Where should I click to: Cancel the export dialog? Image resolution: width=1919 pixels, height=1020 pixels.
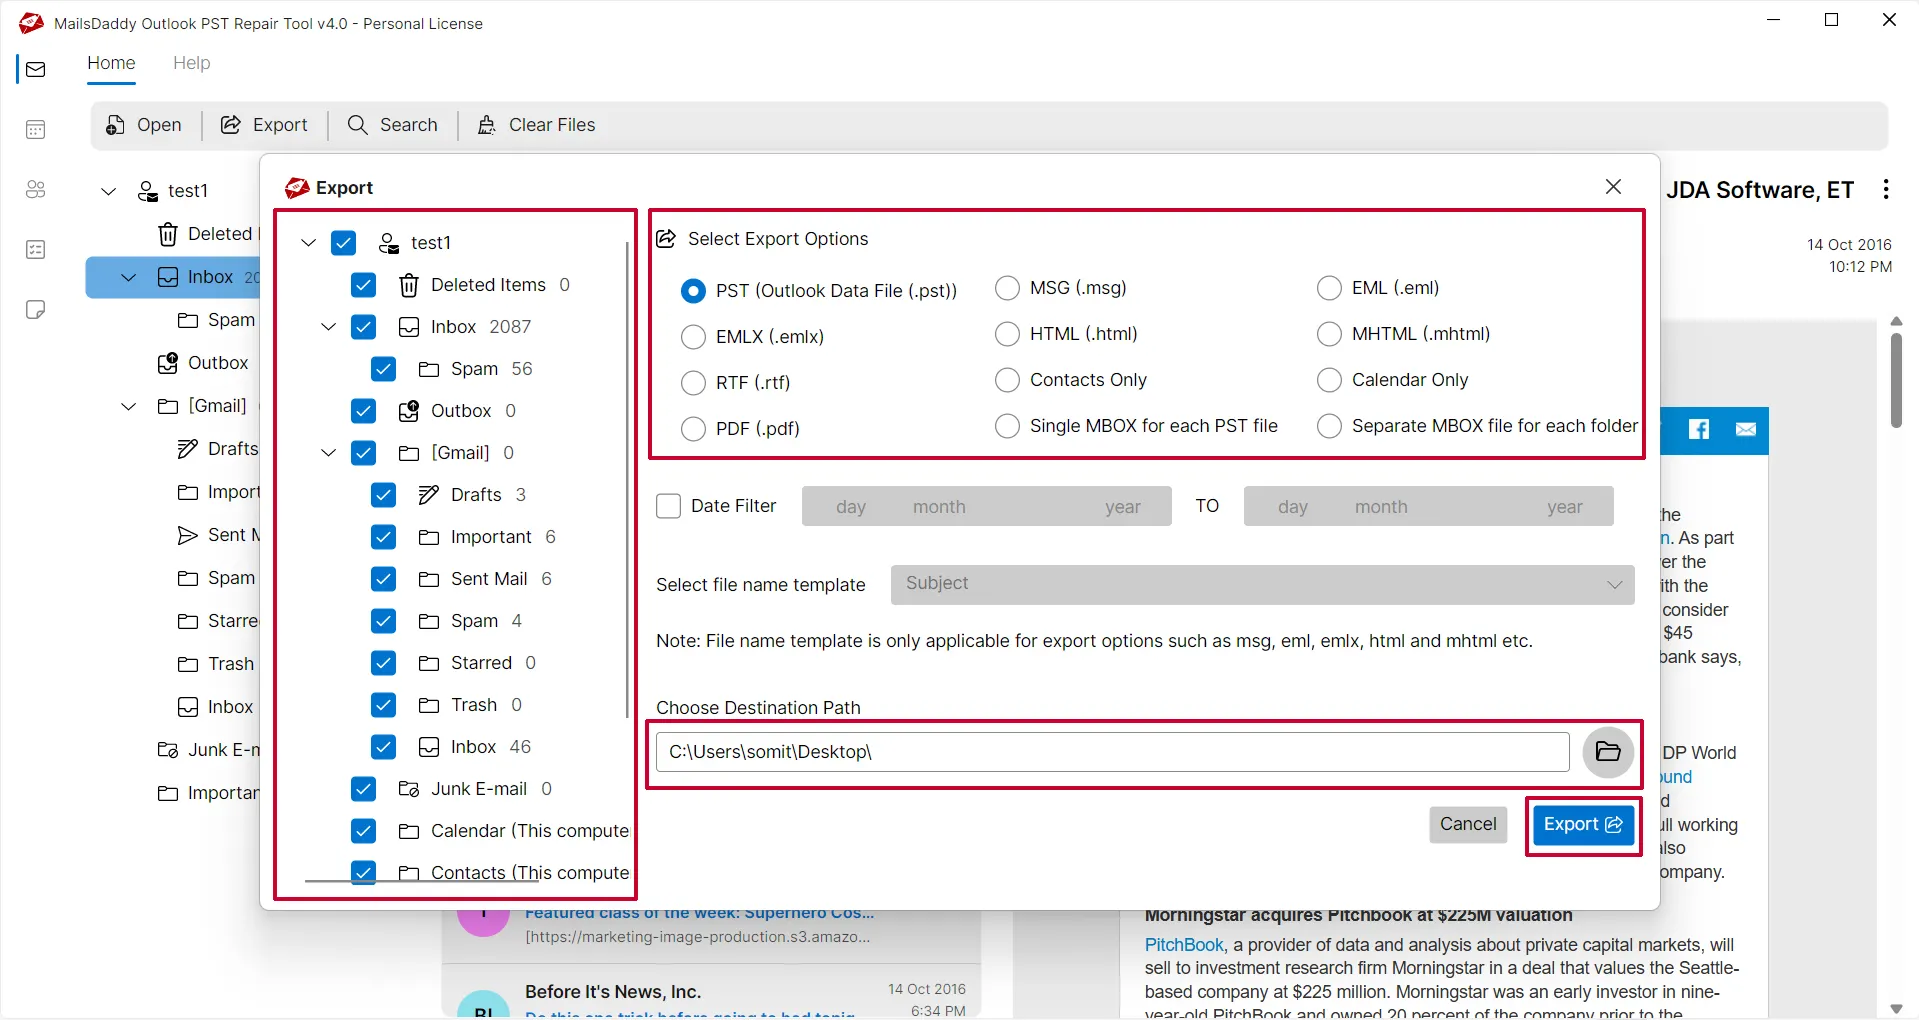(1468, 825)
